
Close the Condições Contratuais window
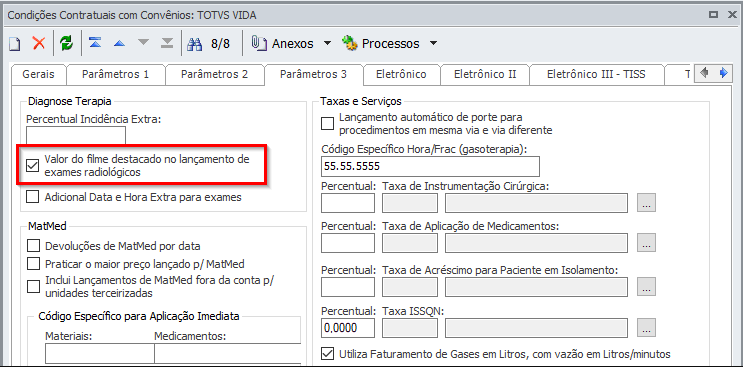tap(732, 15)
